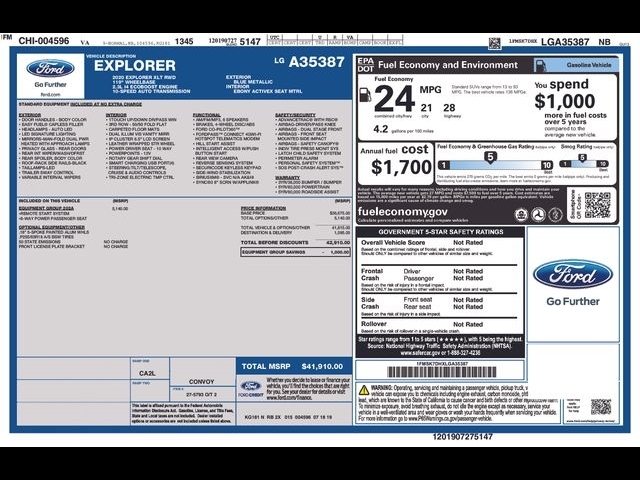Click the Smartphone QR code in fuel panel
This screenshot has height=480, width=640.
(596, 207)
